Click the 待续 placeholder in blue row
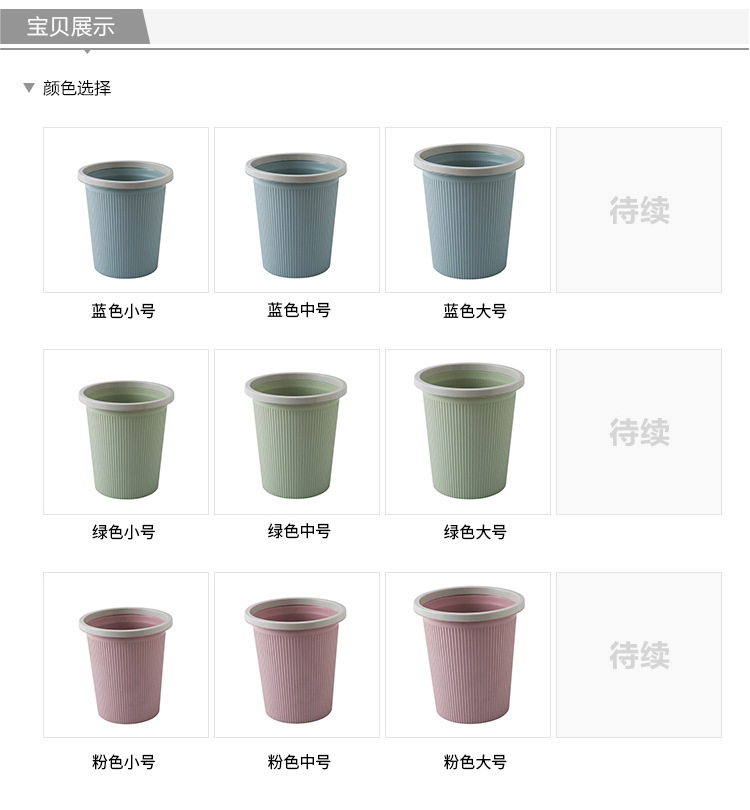The image size is (750, 810). [639, 210]
